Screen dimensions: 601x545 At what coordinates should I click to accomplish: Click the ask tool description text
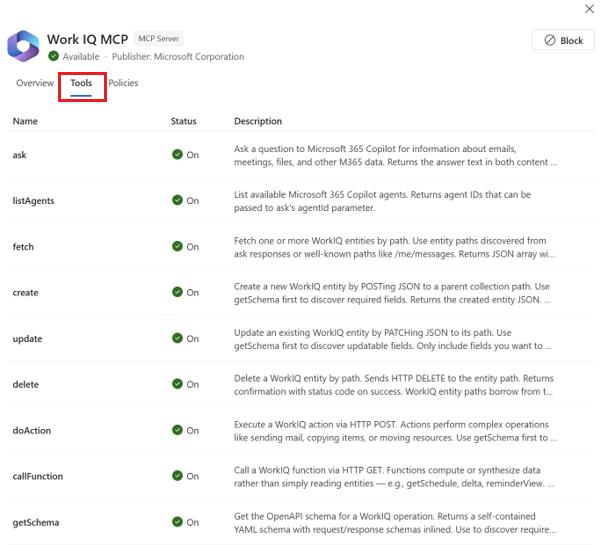[x=396, y=155]
